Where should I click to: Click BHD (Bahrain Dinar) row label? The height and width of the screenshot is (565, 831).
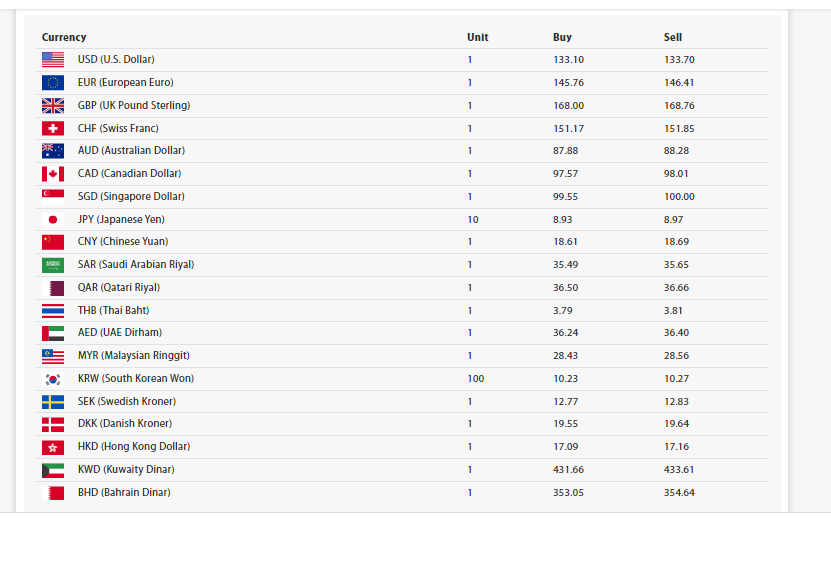pyautogui.click(x=124, y=493)
